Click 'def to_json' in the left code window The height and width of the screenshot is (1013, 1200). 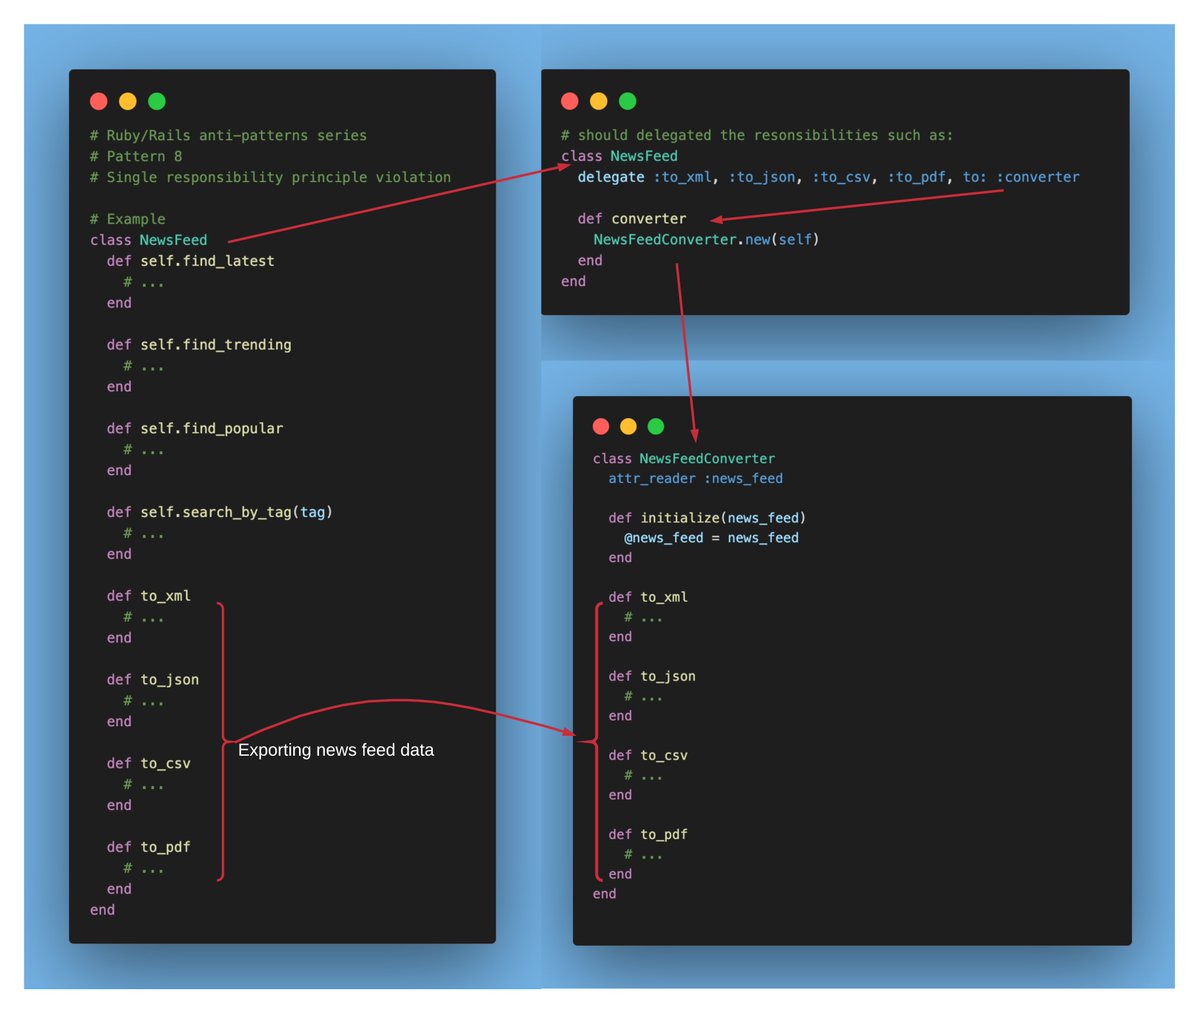[153, 680]
